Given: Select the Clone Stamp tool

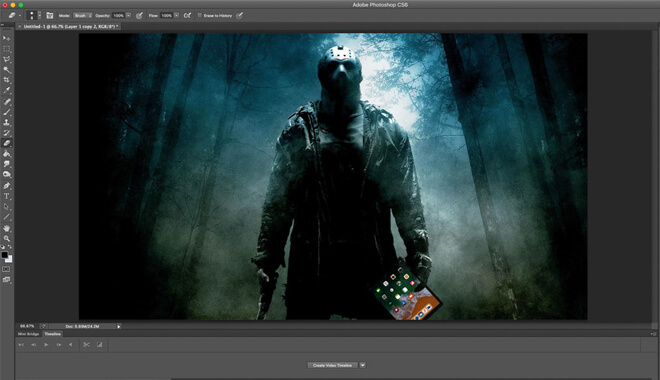Looking at the screenshot, I should pyautogui.click(x=7, y=122).
